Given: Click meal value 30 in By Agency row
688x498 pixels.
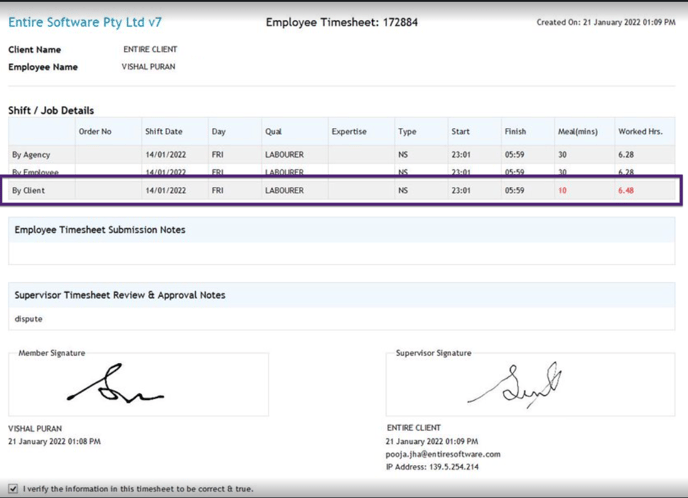Looking at the screenshot, I should 562,154.
